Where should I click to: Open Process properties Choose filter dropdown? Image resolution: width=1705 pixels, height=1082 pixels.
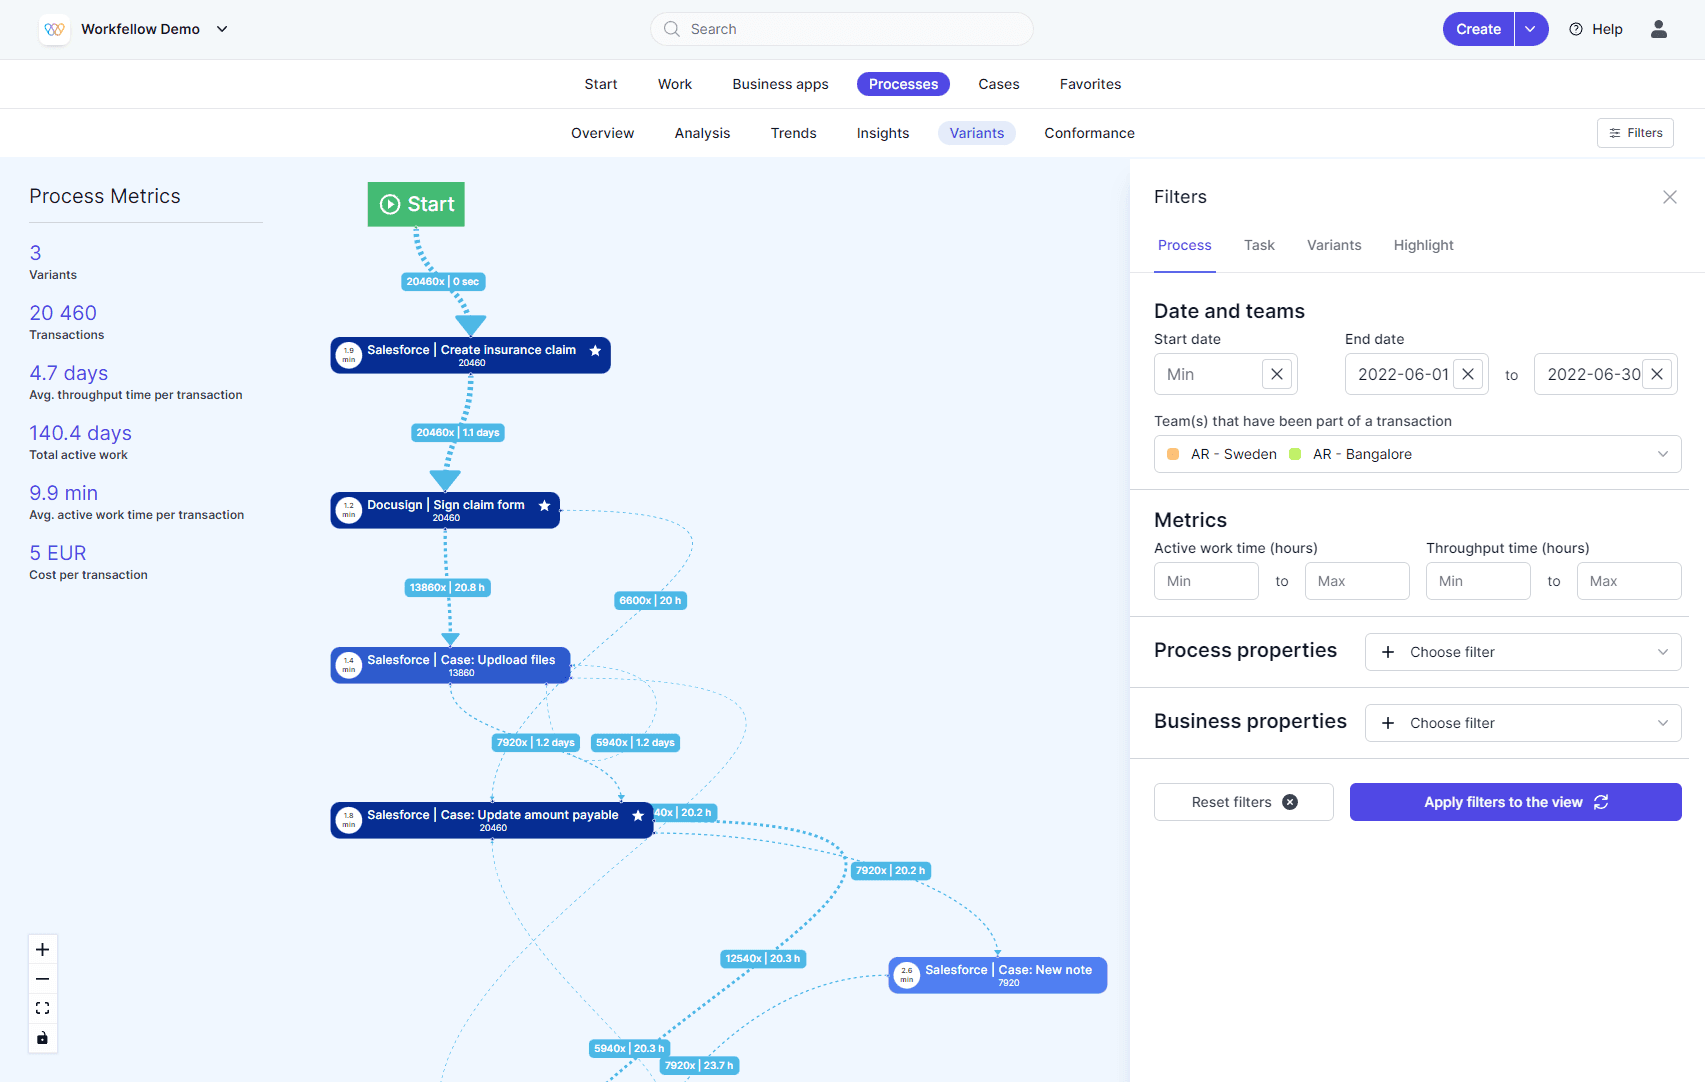(x=1523, y=652)
